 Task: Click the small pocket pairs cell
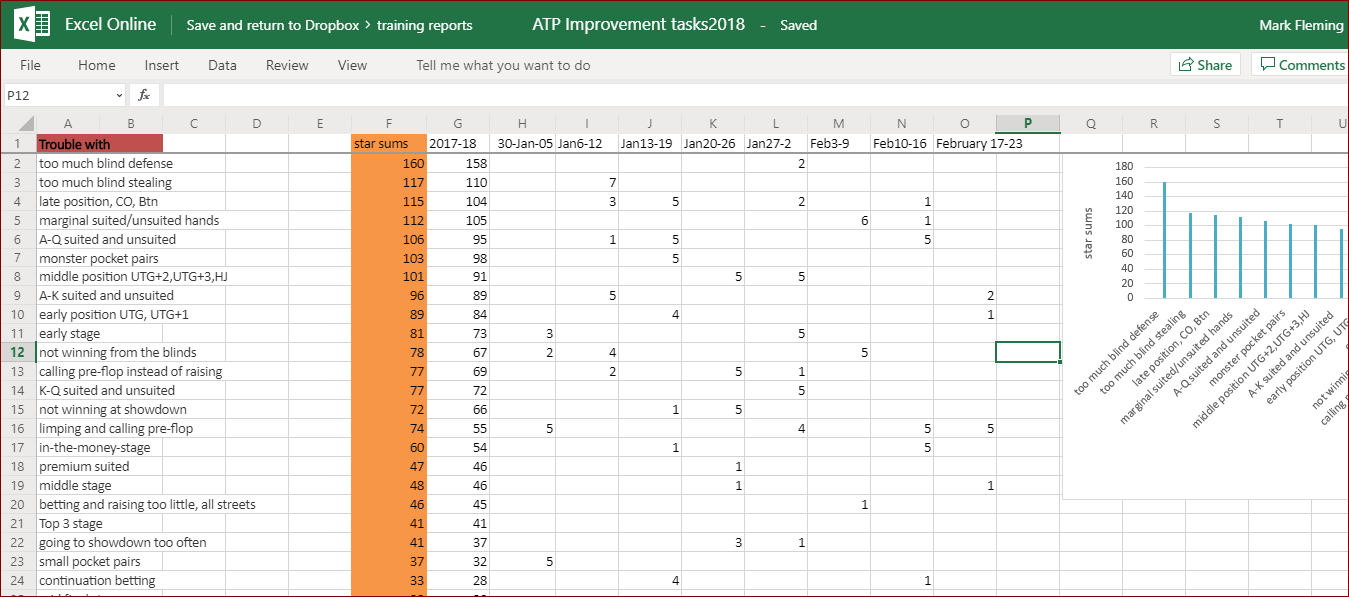point(90,561)
